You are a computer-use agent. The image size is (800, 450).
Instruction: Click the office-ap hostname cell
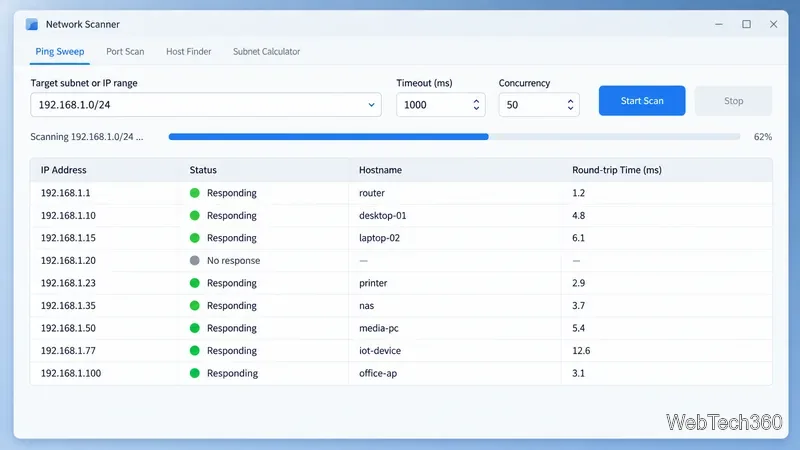click(378, 373)
